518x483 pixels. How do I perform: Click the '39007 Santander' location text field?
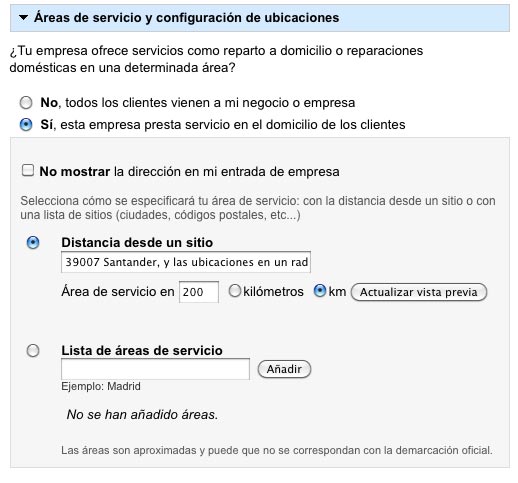(x=186, y=262)
